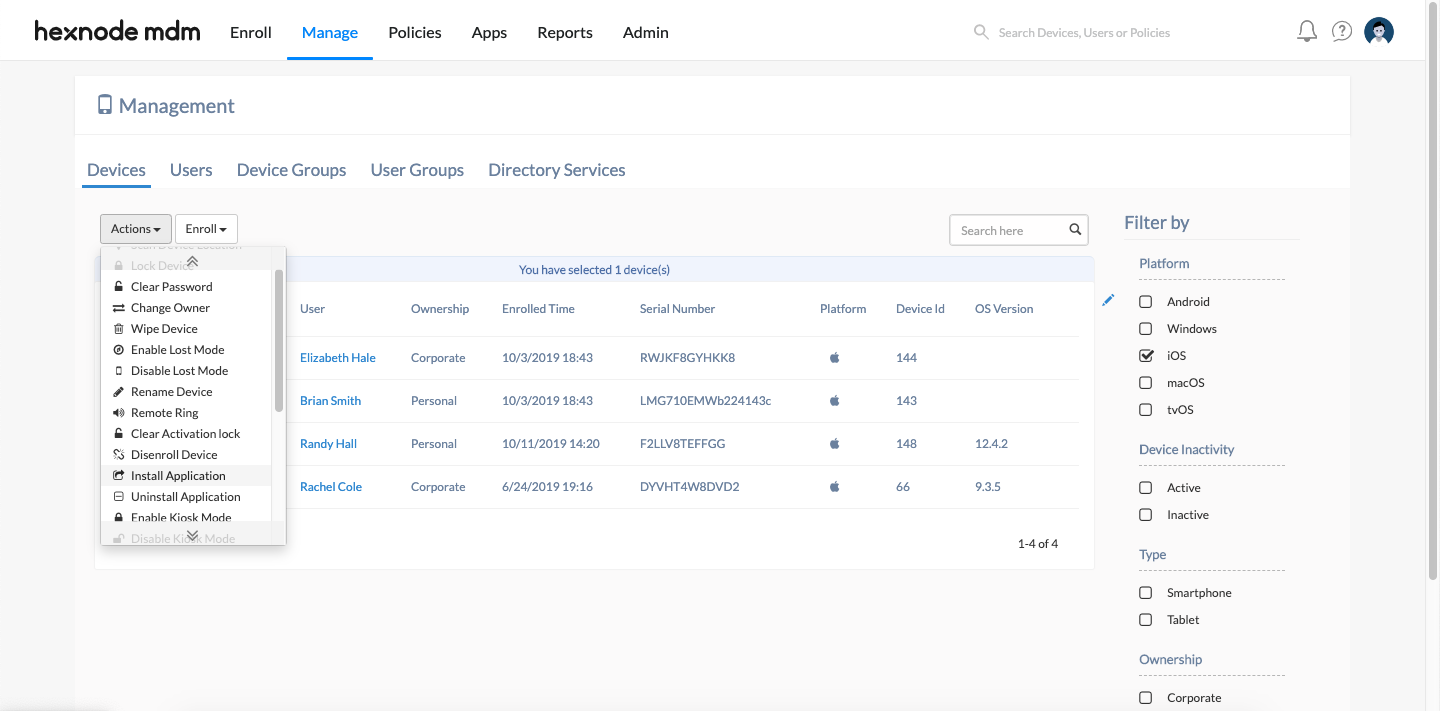Image resolution: width=1440 pixels, height=711 pixels.
Task: Open user Elizabeth Hale link
Action: [338, 358]
